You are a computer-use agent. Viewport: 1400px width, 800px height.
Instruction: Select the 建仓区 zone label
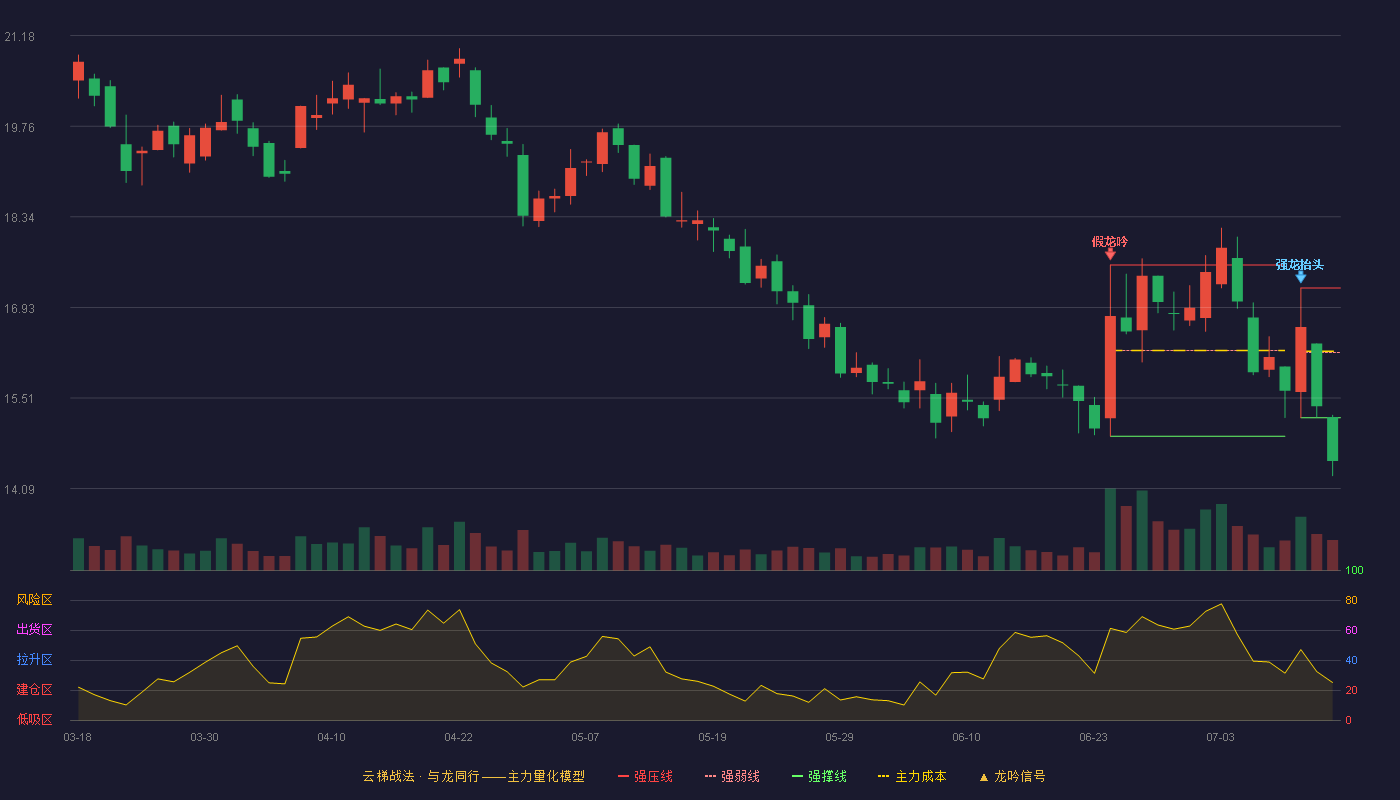point(34,690)
